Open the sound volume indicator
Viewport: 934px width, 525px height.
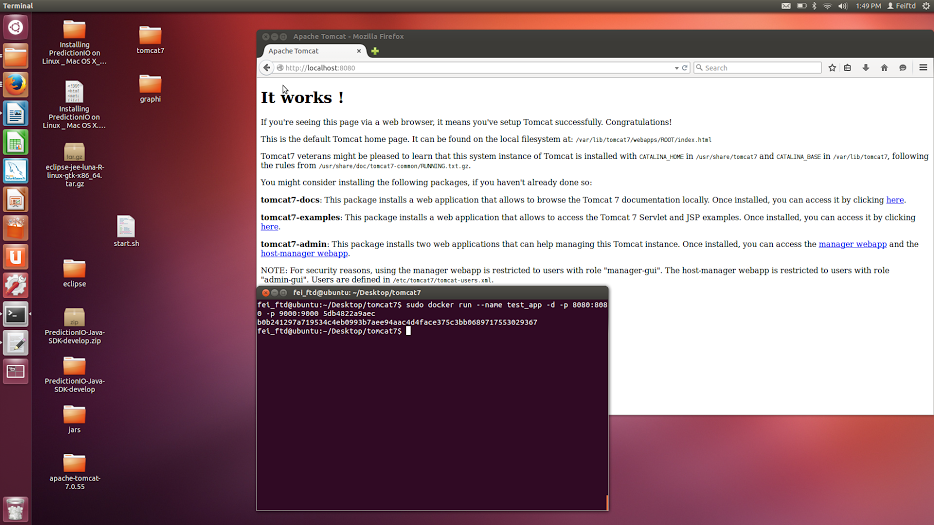843,6
